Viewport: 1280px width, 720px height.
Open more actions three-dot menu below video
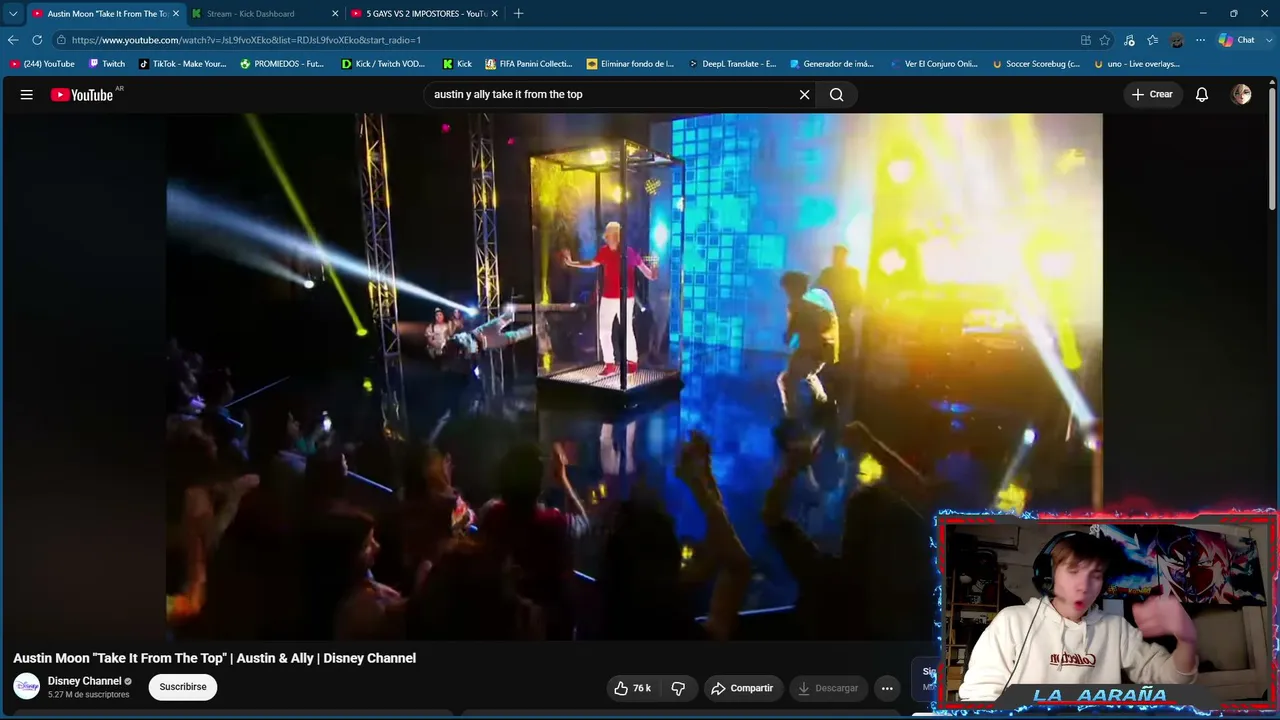coord(887,688)
